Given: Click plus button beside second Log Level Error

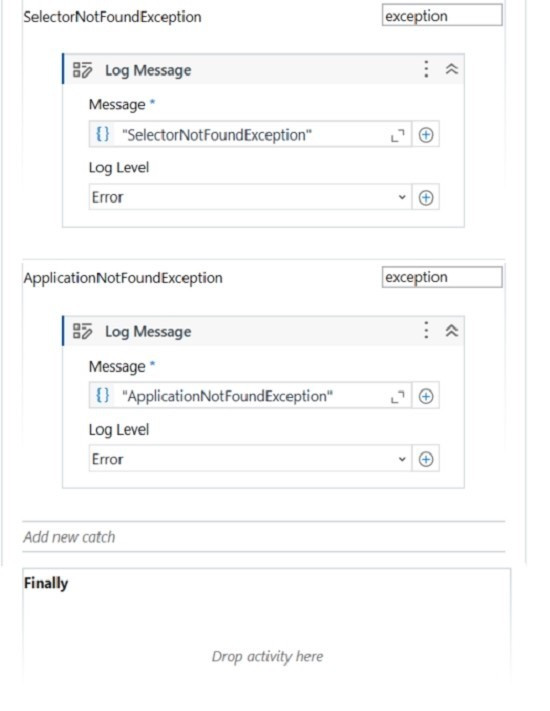Looking at the screenshot, I should [426, 459].
